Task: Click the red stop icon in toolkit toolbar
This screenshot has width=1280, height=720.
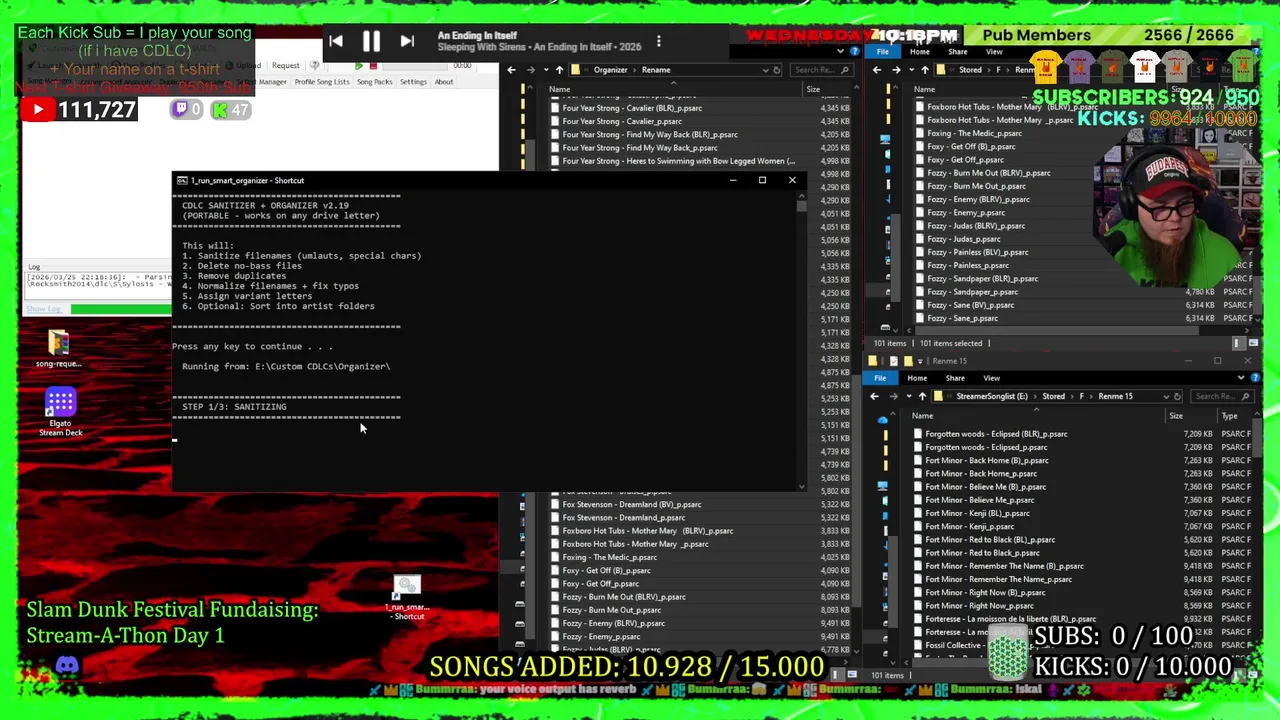Action: point(374,66)
